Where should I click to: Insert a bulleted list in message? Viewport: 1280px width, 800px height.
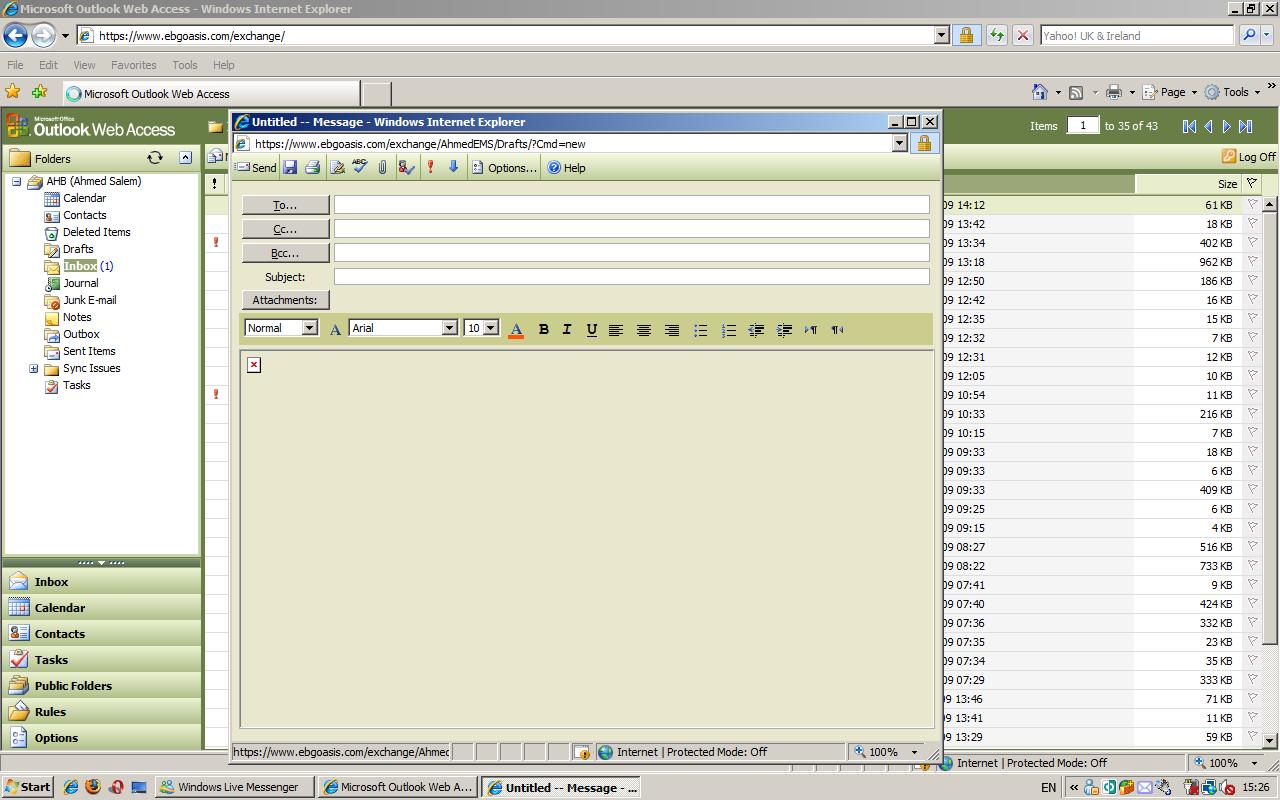point(700,329)
